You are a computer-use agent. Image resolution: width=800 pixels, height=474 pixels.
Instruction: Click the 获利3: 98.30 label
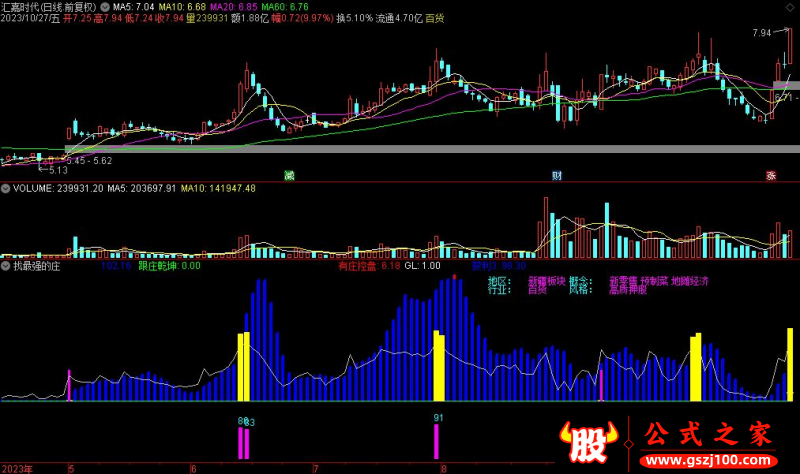pos(498,266)
